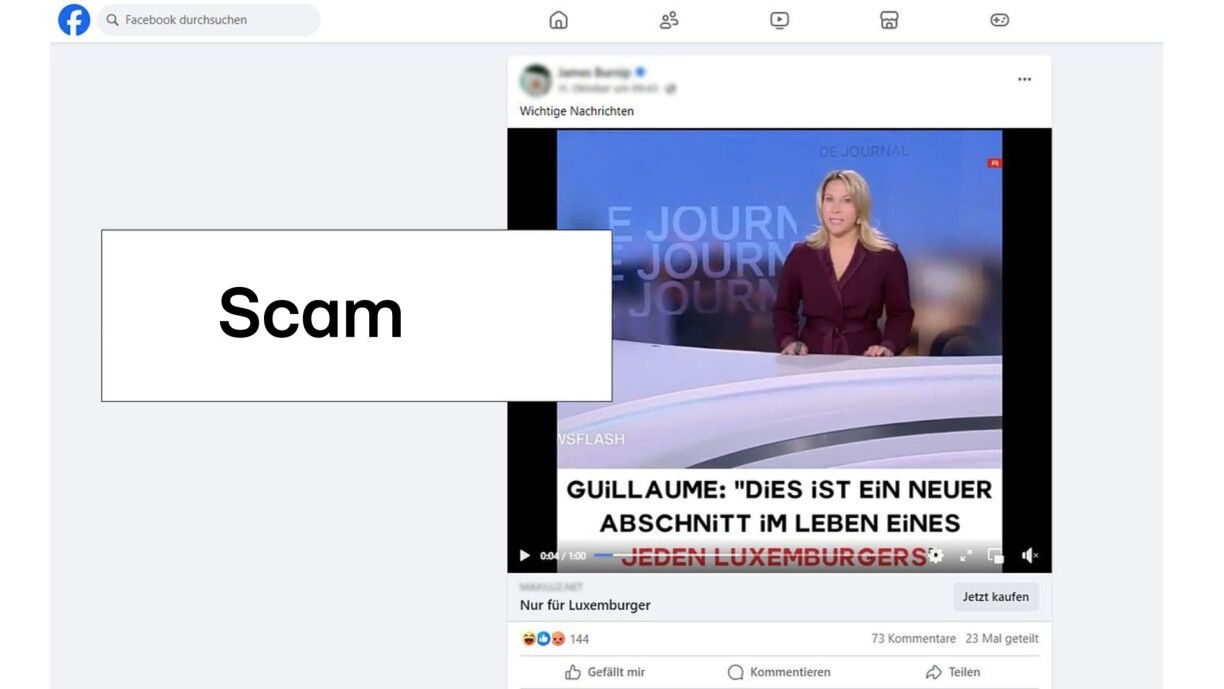Click the Teilen share button
This screenshot has height=689, width=1224.
click(953, 672)
